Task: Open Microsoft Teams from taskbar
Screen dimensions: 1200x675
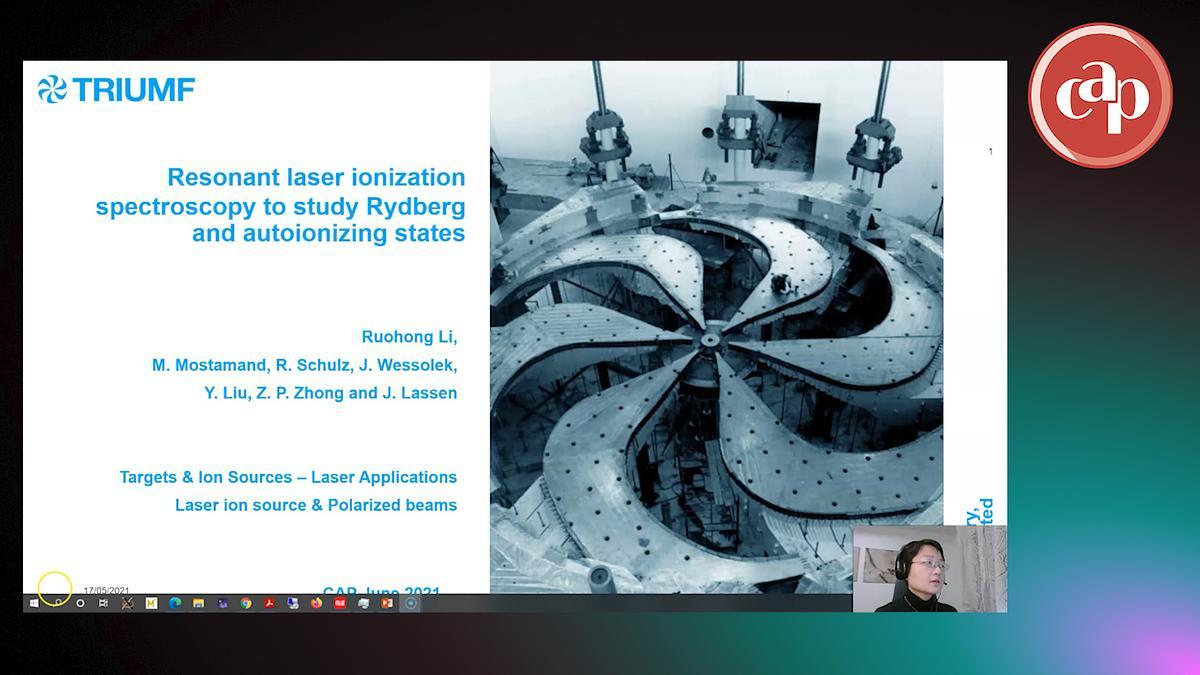Action: pos(222,603)
